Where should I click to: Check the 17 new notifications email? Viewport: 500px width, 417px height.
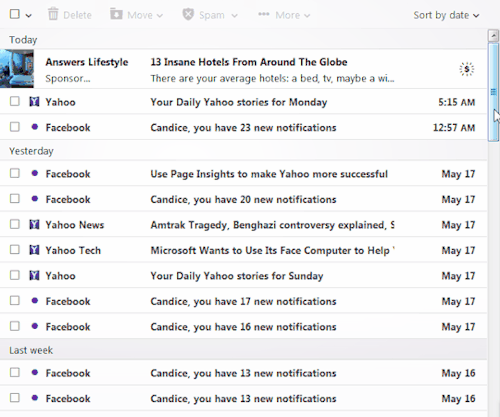[15, 301]
